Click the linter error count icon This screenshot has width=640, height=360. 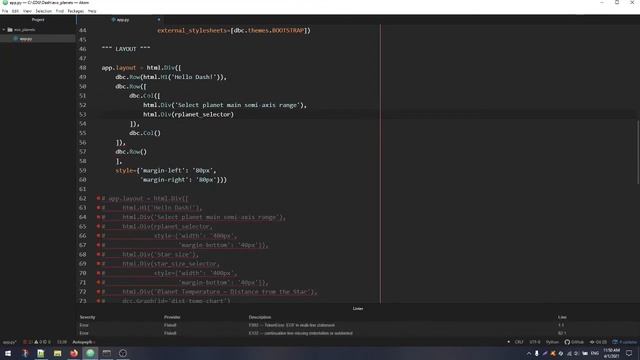click(x=27, y=342)
